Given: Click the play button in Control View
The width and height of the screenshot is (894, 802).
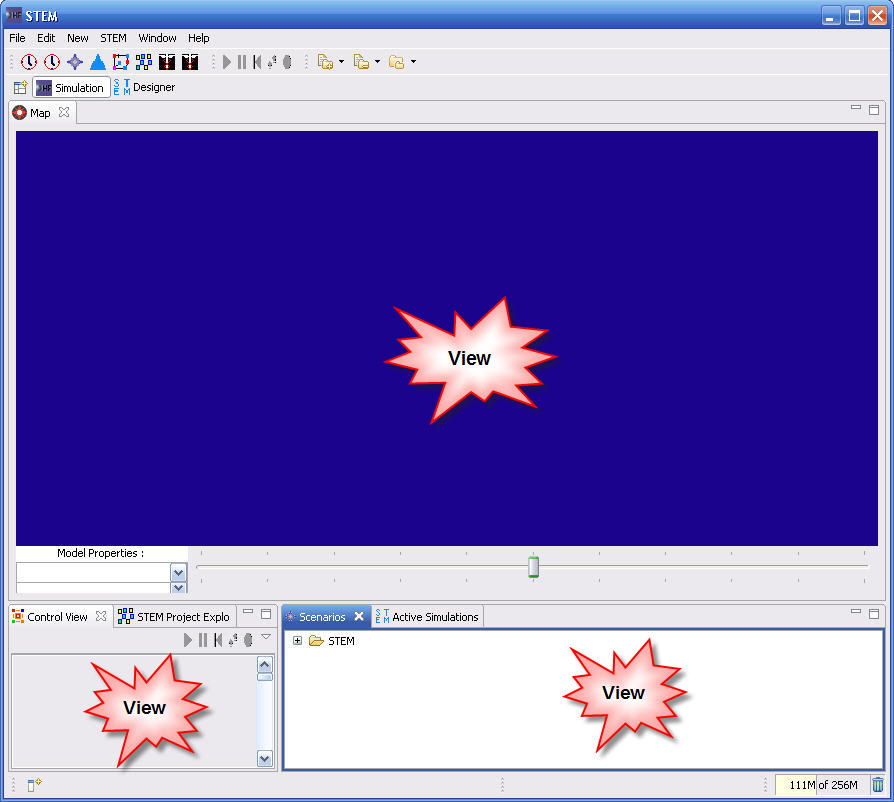Looking at the screenshot, I should point(187,640).
